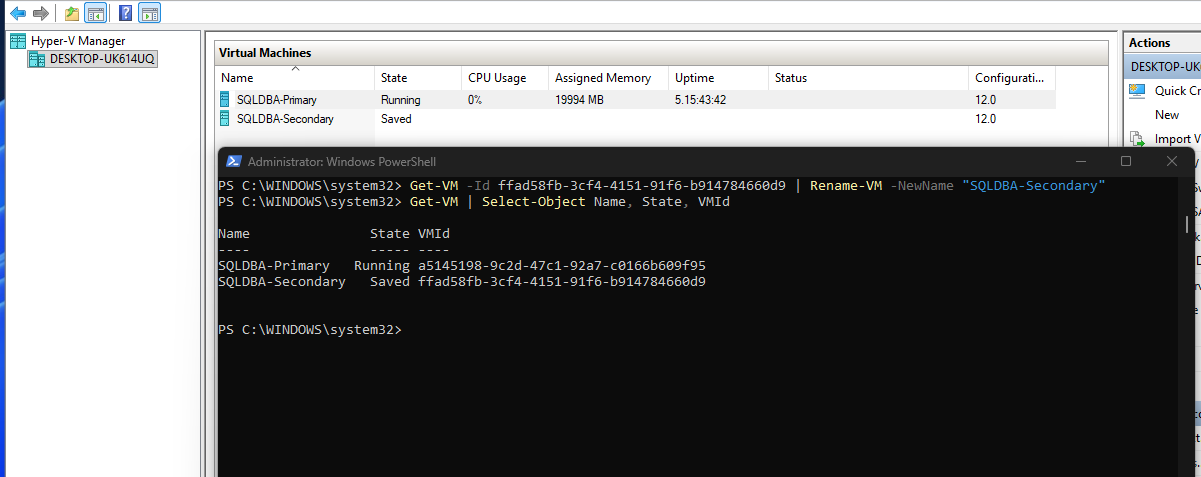Close the PowerShell window
The width and height of the screenshot is (1201, 477).
tap(1172, 161)
